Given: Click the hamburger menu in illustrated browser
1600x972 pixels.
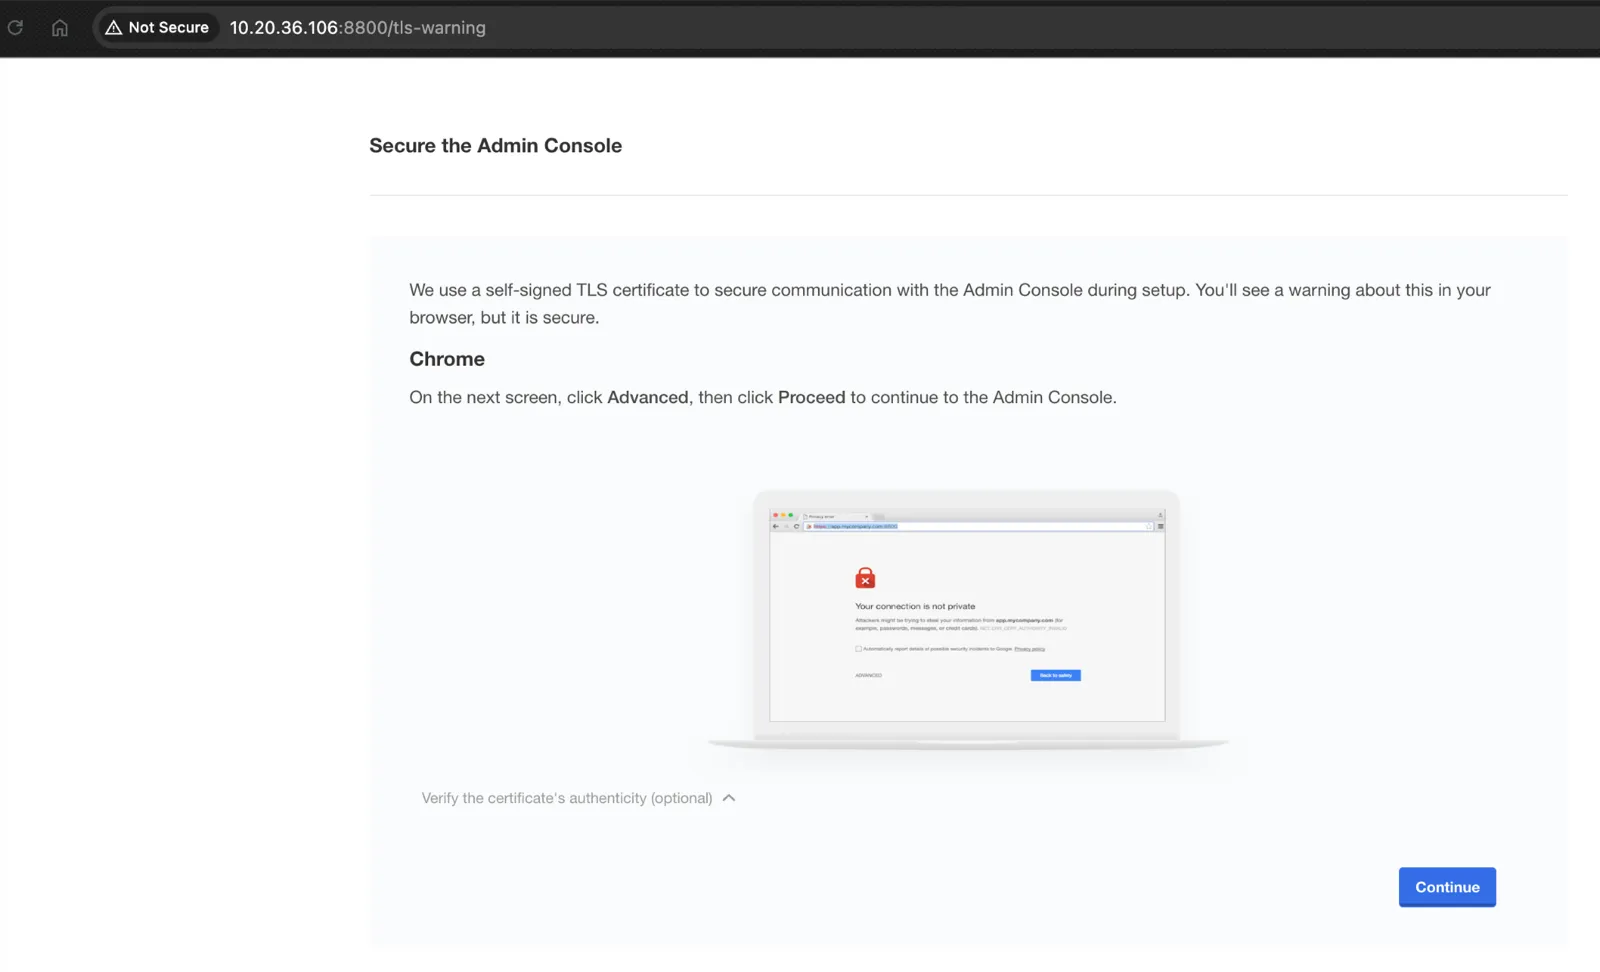Looking at the screenshot, I should (x=1160, y=526).
